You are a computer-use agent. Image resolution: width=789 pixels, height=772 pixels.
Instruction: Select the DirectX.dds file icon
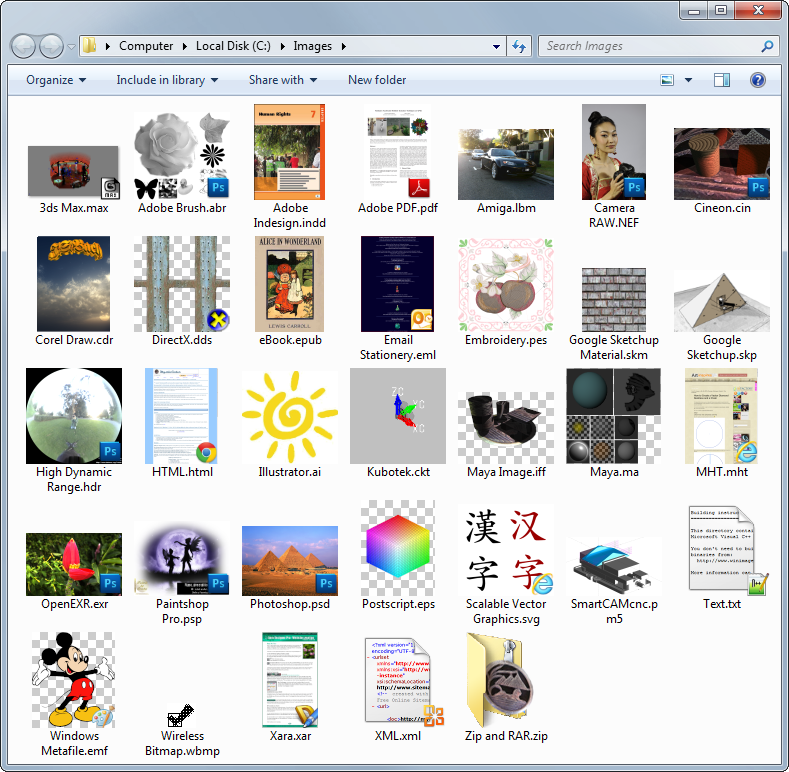pyautogui.click(x=182, y=284)
